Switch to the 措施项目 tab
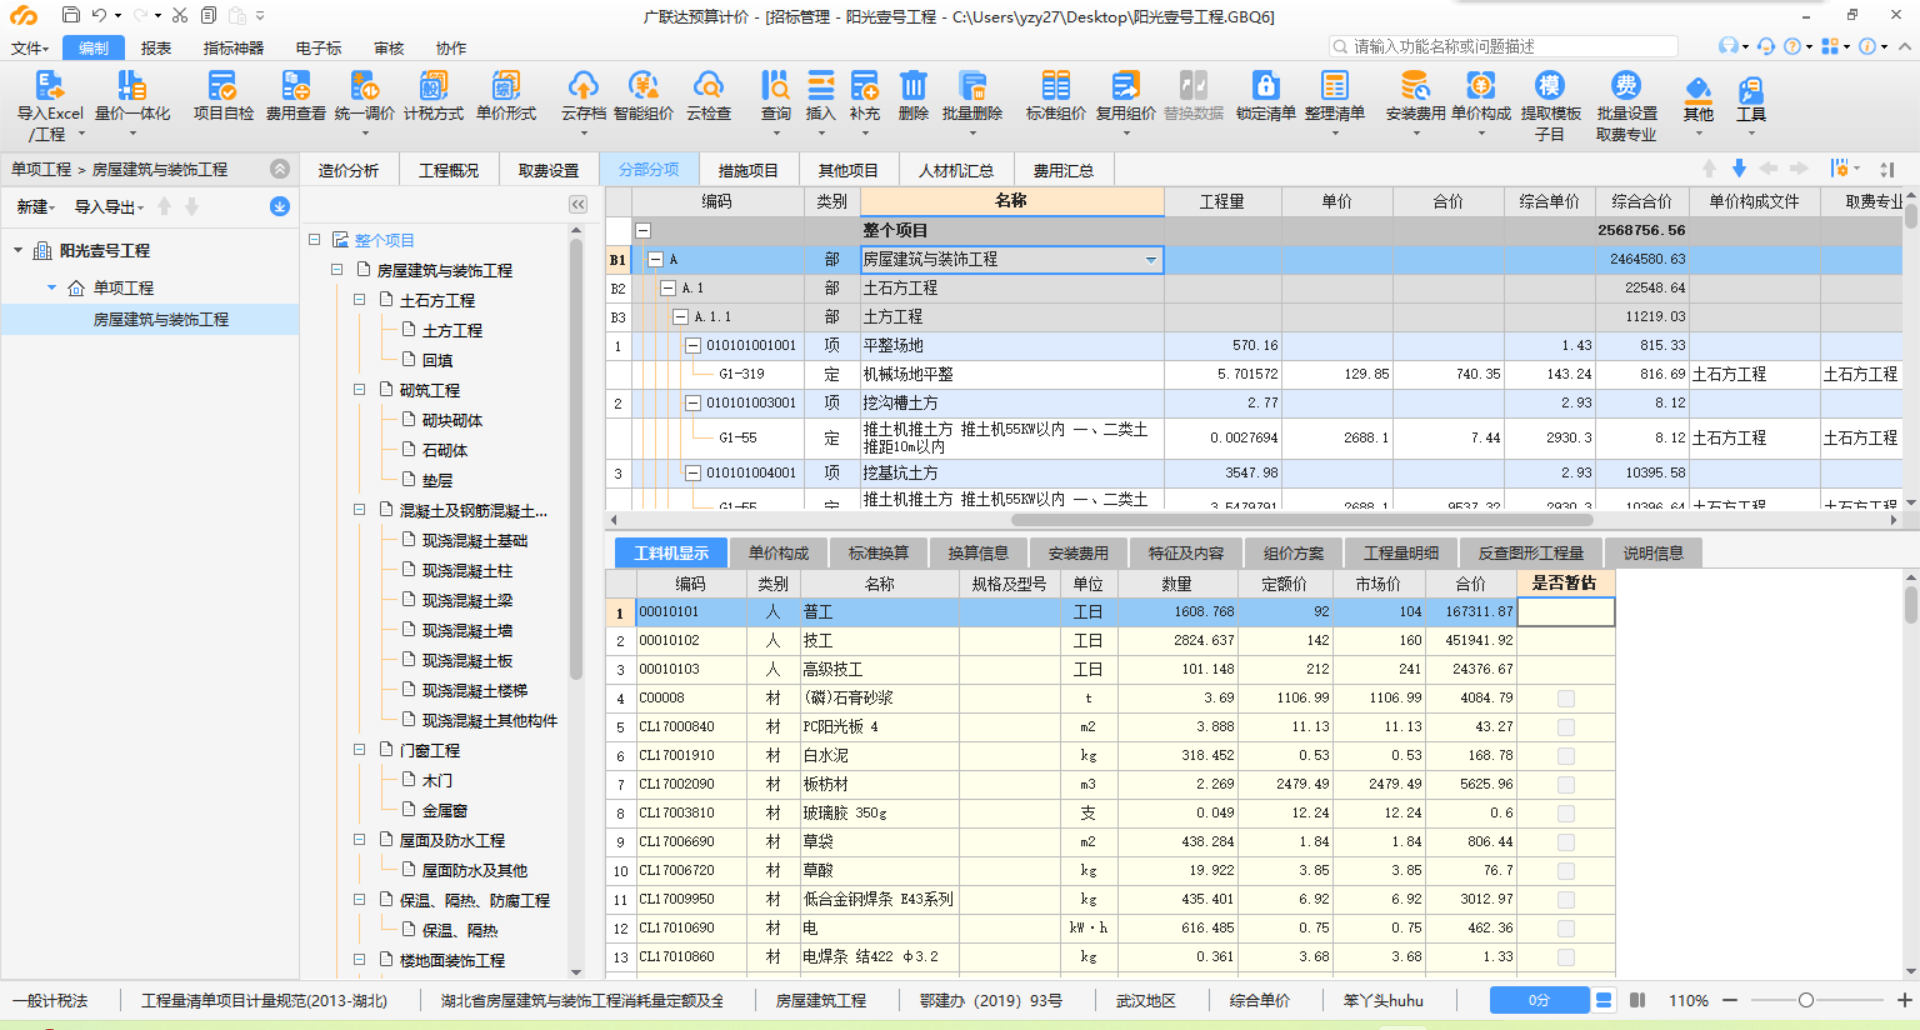This screenshot has height=1030, width=1920. [x=748, y=170]
